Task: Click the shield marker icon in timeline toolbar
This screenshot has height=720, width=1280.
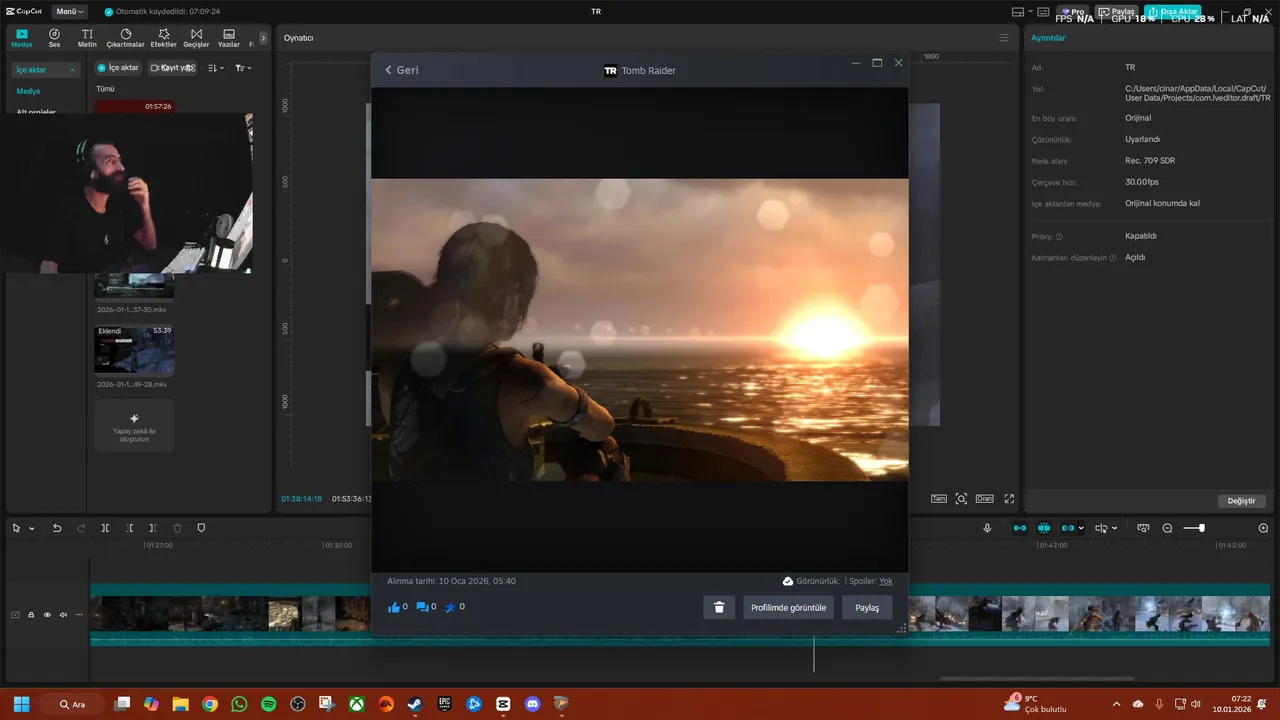Action: (x=201, y=528)
